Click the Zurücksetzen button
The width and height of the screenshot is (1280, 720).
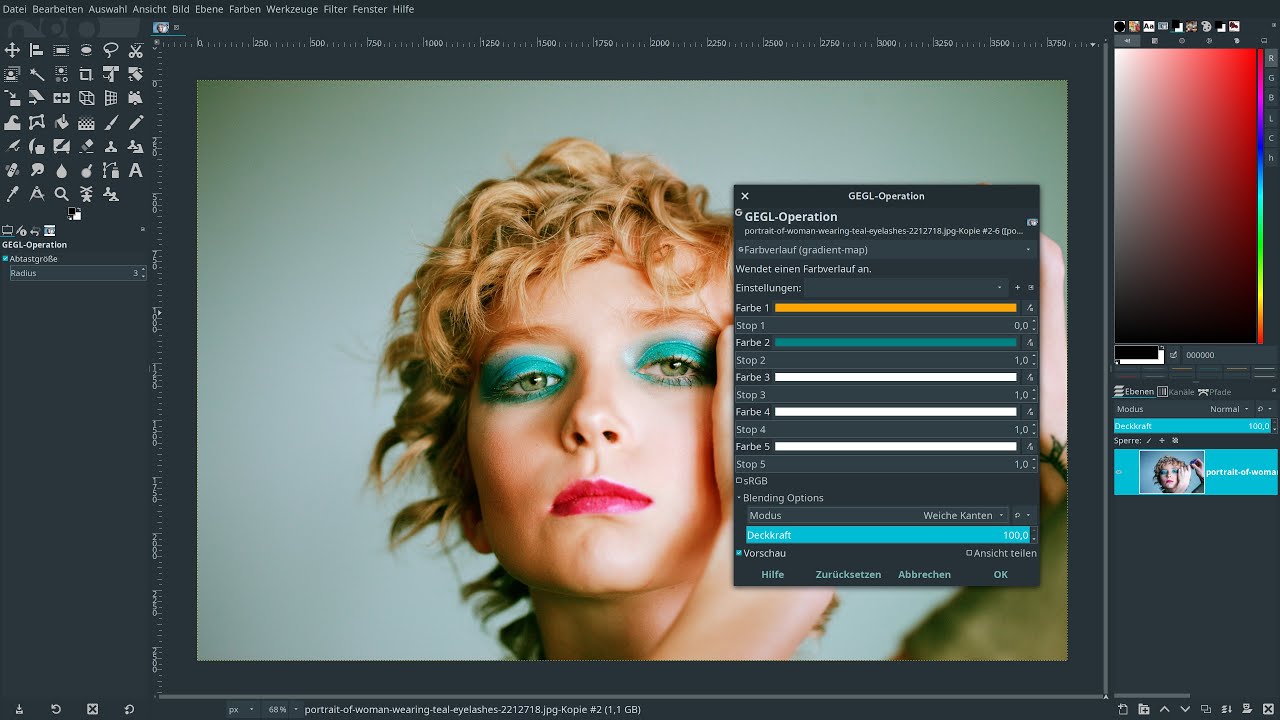click(x=848, y=575)
